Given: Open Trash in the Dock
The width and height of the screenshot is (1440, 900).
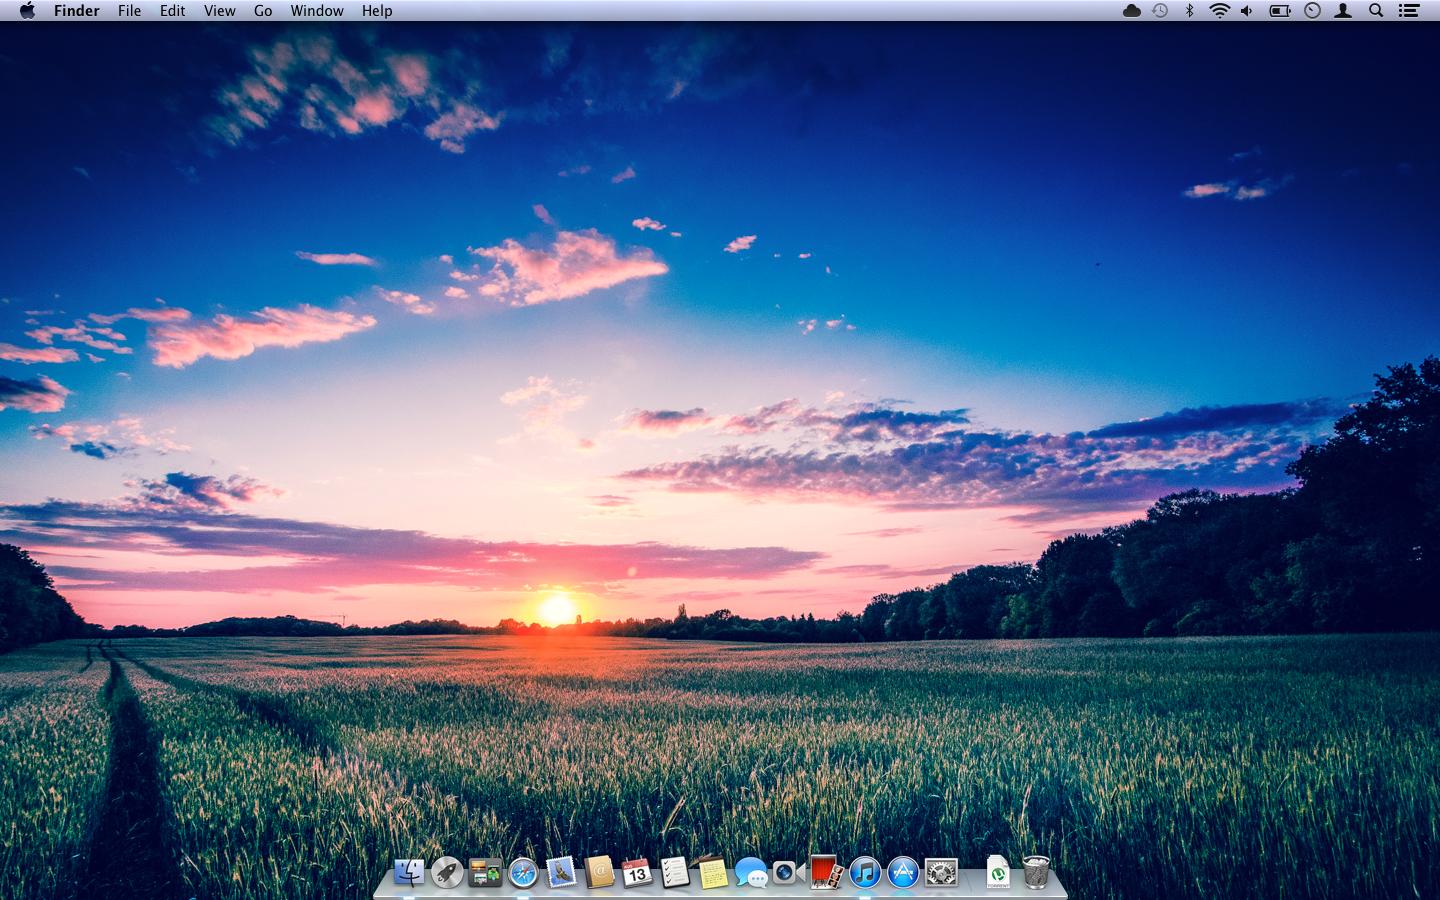Looking at the screenshot, I should tap(1036, 872).
